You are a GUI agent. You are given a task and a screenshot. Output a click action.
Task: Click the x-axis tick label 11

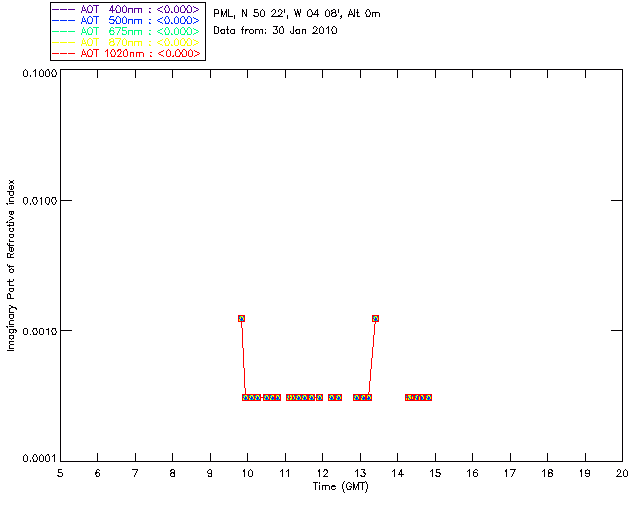tap(285, 473)
